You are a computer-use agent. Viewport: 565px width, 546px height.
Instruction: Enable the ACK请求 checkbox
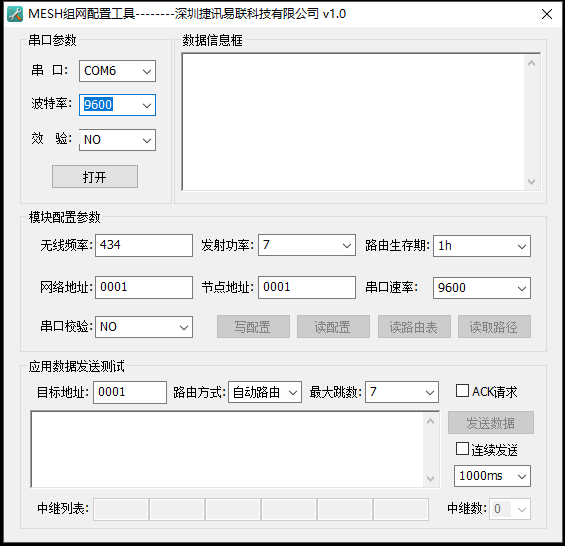[462, 391]
